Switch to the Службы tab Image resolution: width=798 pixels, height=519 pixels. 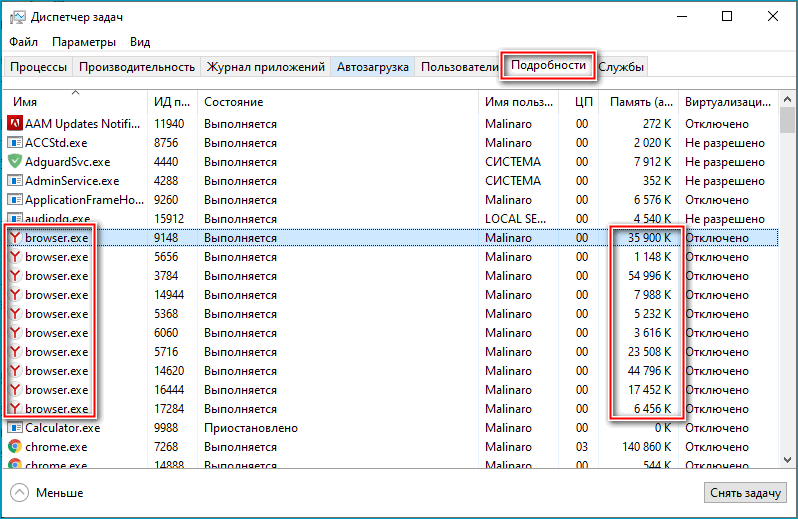pyautogui.click(x=622, y=67)
